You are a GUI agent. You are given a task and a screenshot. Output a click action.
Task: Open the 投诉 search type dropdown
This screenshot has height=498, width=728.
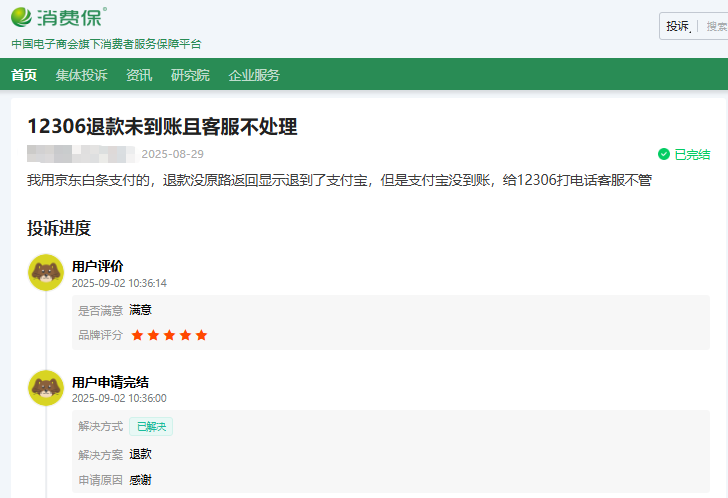680,26
